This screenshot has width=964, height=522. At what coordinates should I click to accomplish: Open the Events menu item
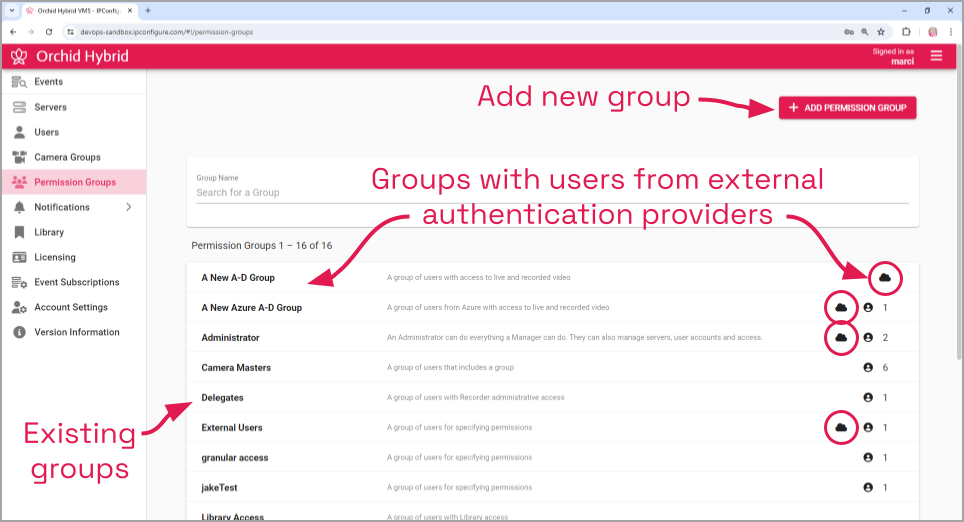(x=74, y=82)
